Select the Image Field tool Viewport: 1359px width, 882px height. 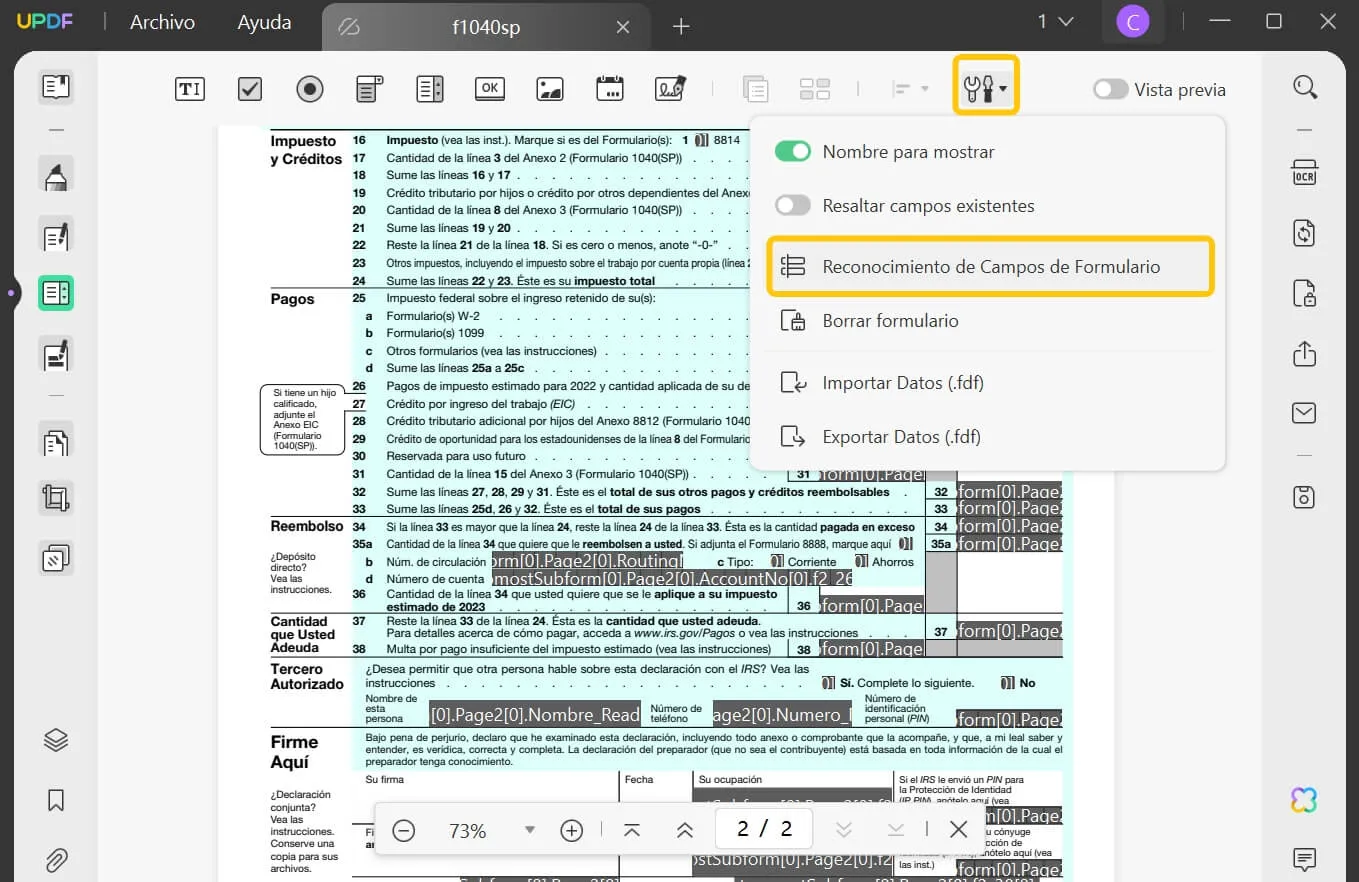pyautogui.click(x=550, y=89)
